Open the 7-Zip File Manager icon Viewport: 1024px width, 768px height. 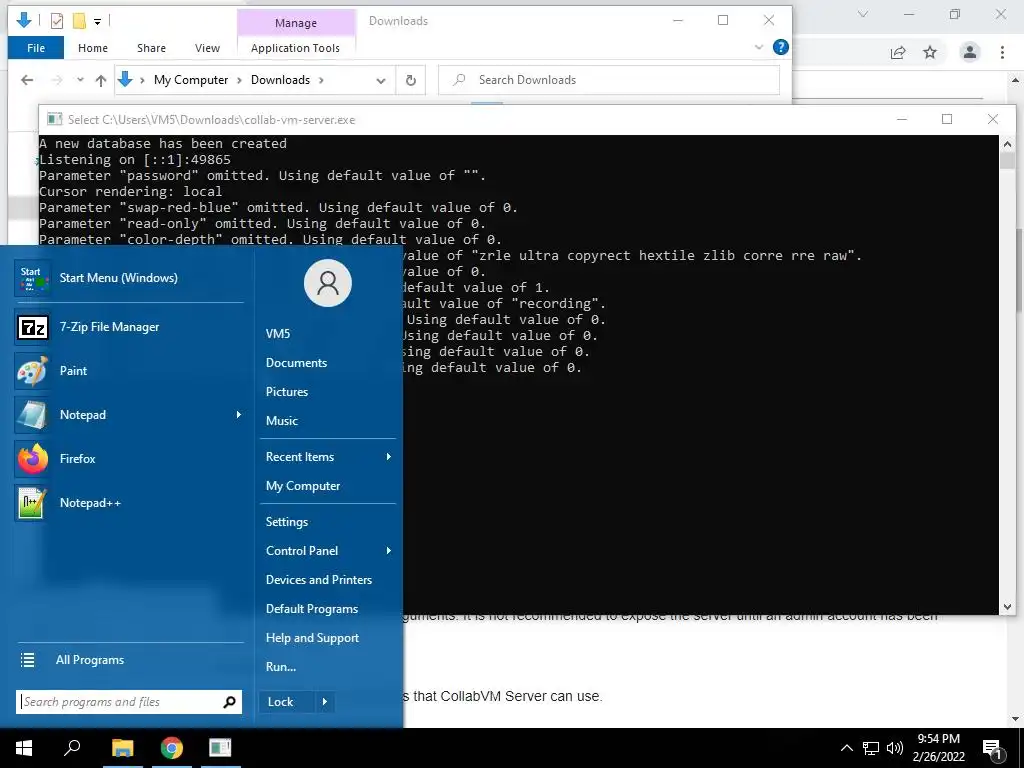(x=32, y=327)
